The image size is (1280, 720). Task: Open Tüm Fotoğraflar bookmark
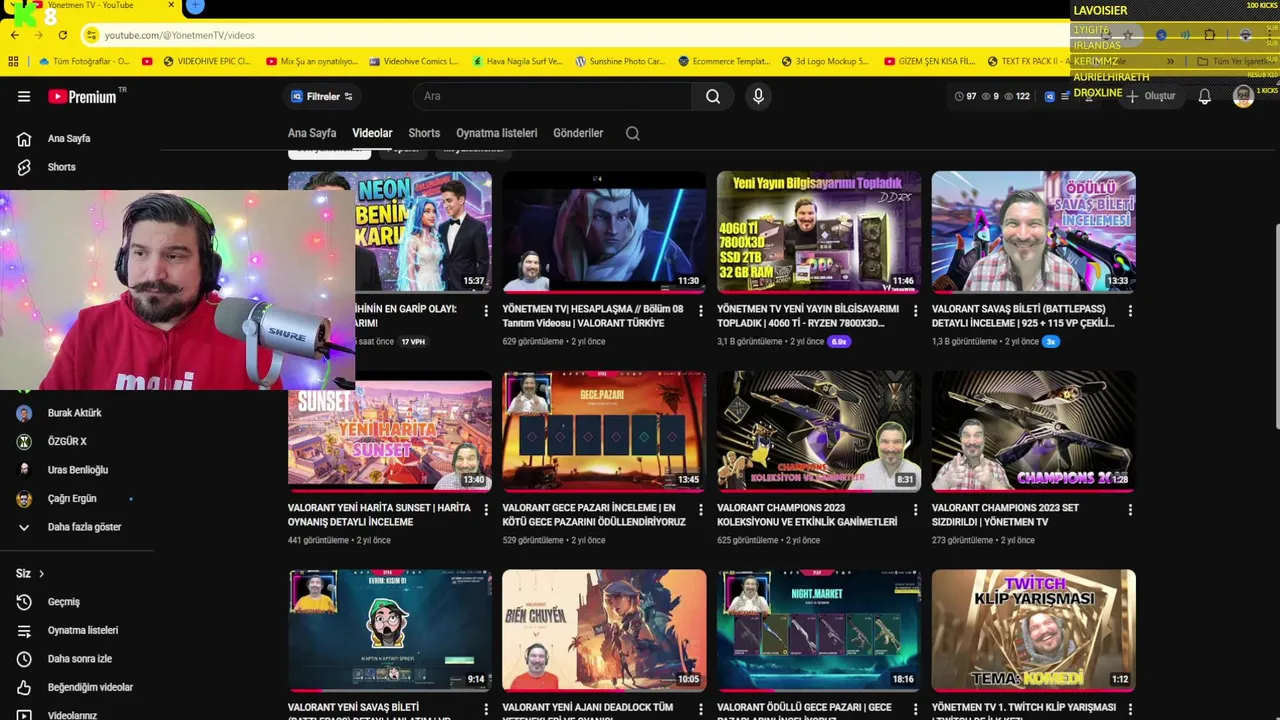coord(83,61)
